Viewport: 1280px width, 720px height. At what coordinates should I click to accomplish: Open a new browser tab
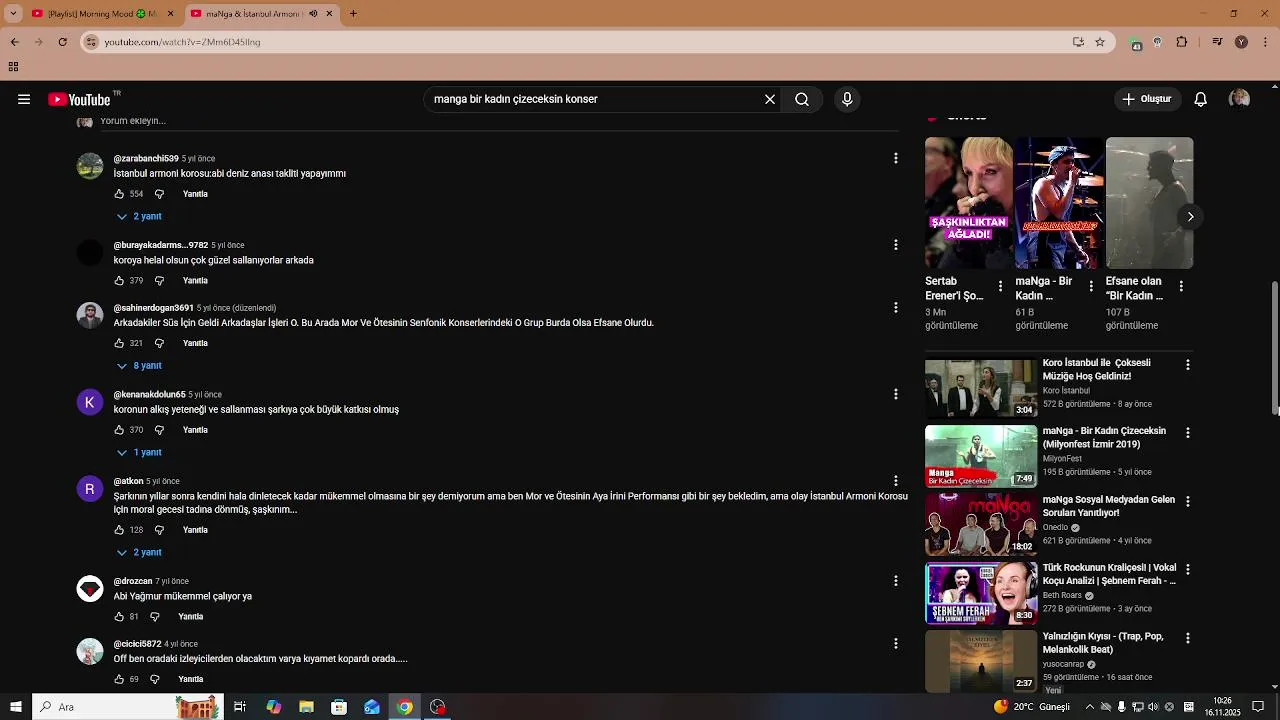pyautogui.click(x=353, y=14)
